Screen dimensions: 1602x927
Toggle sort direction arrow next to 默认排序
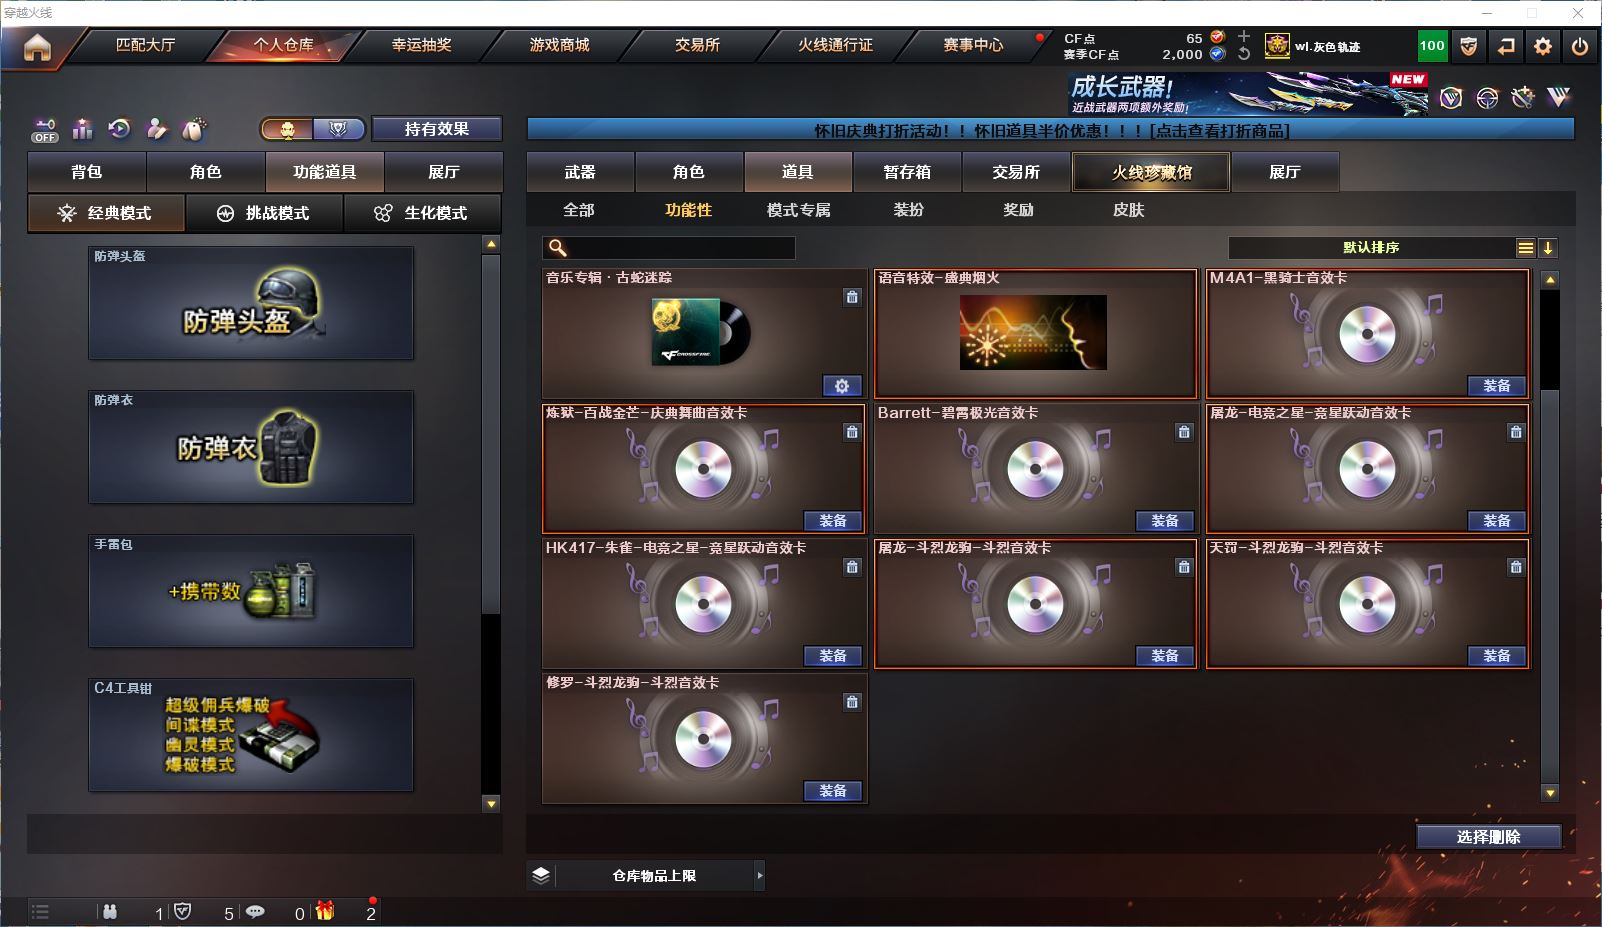pos(1547,248)
